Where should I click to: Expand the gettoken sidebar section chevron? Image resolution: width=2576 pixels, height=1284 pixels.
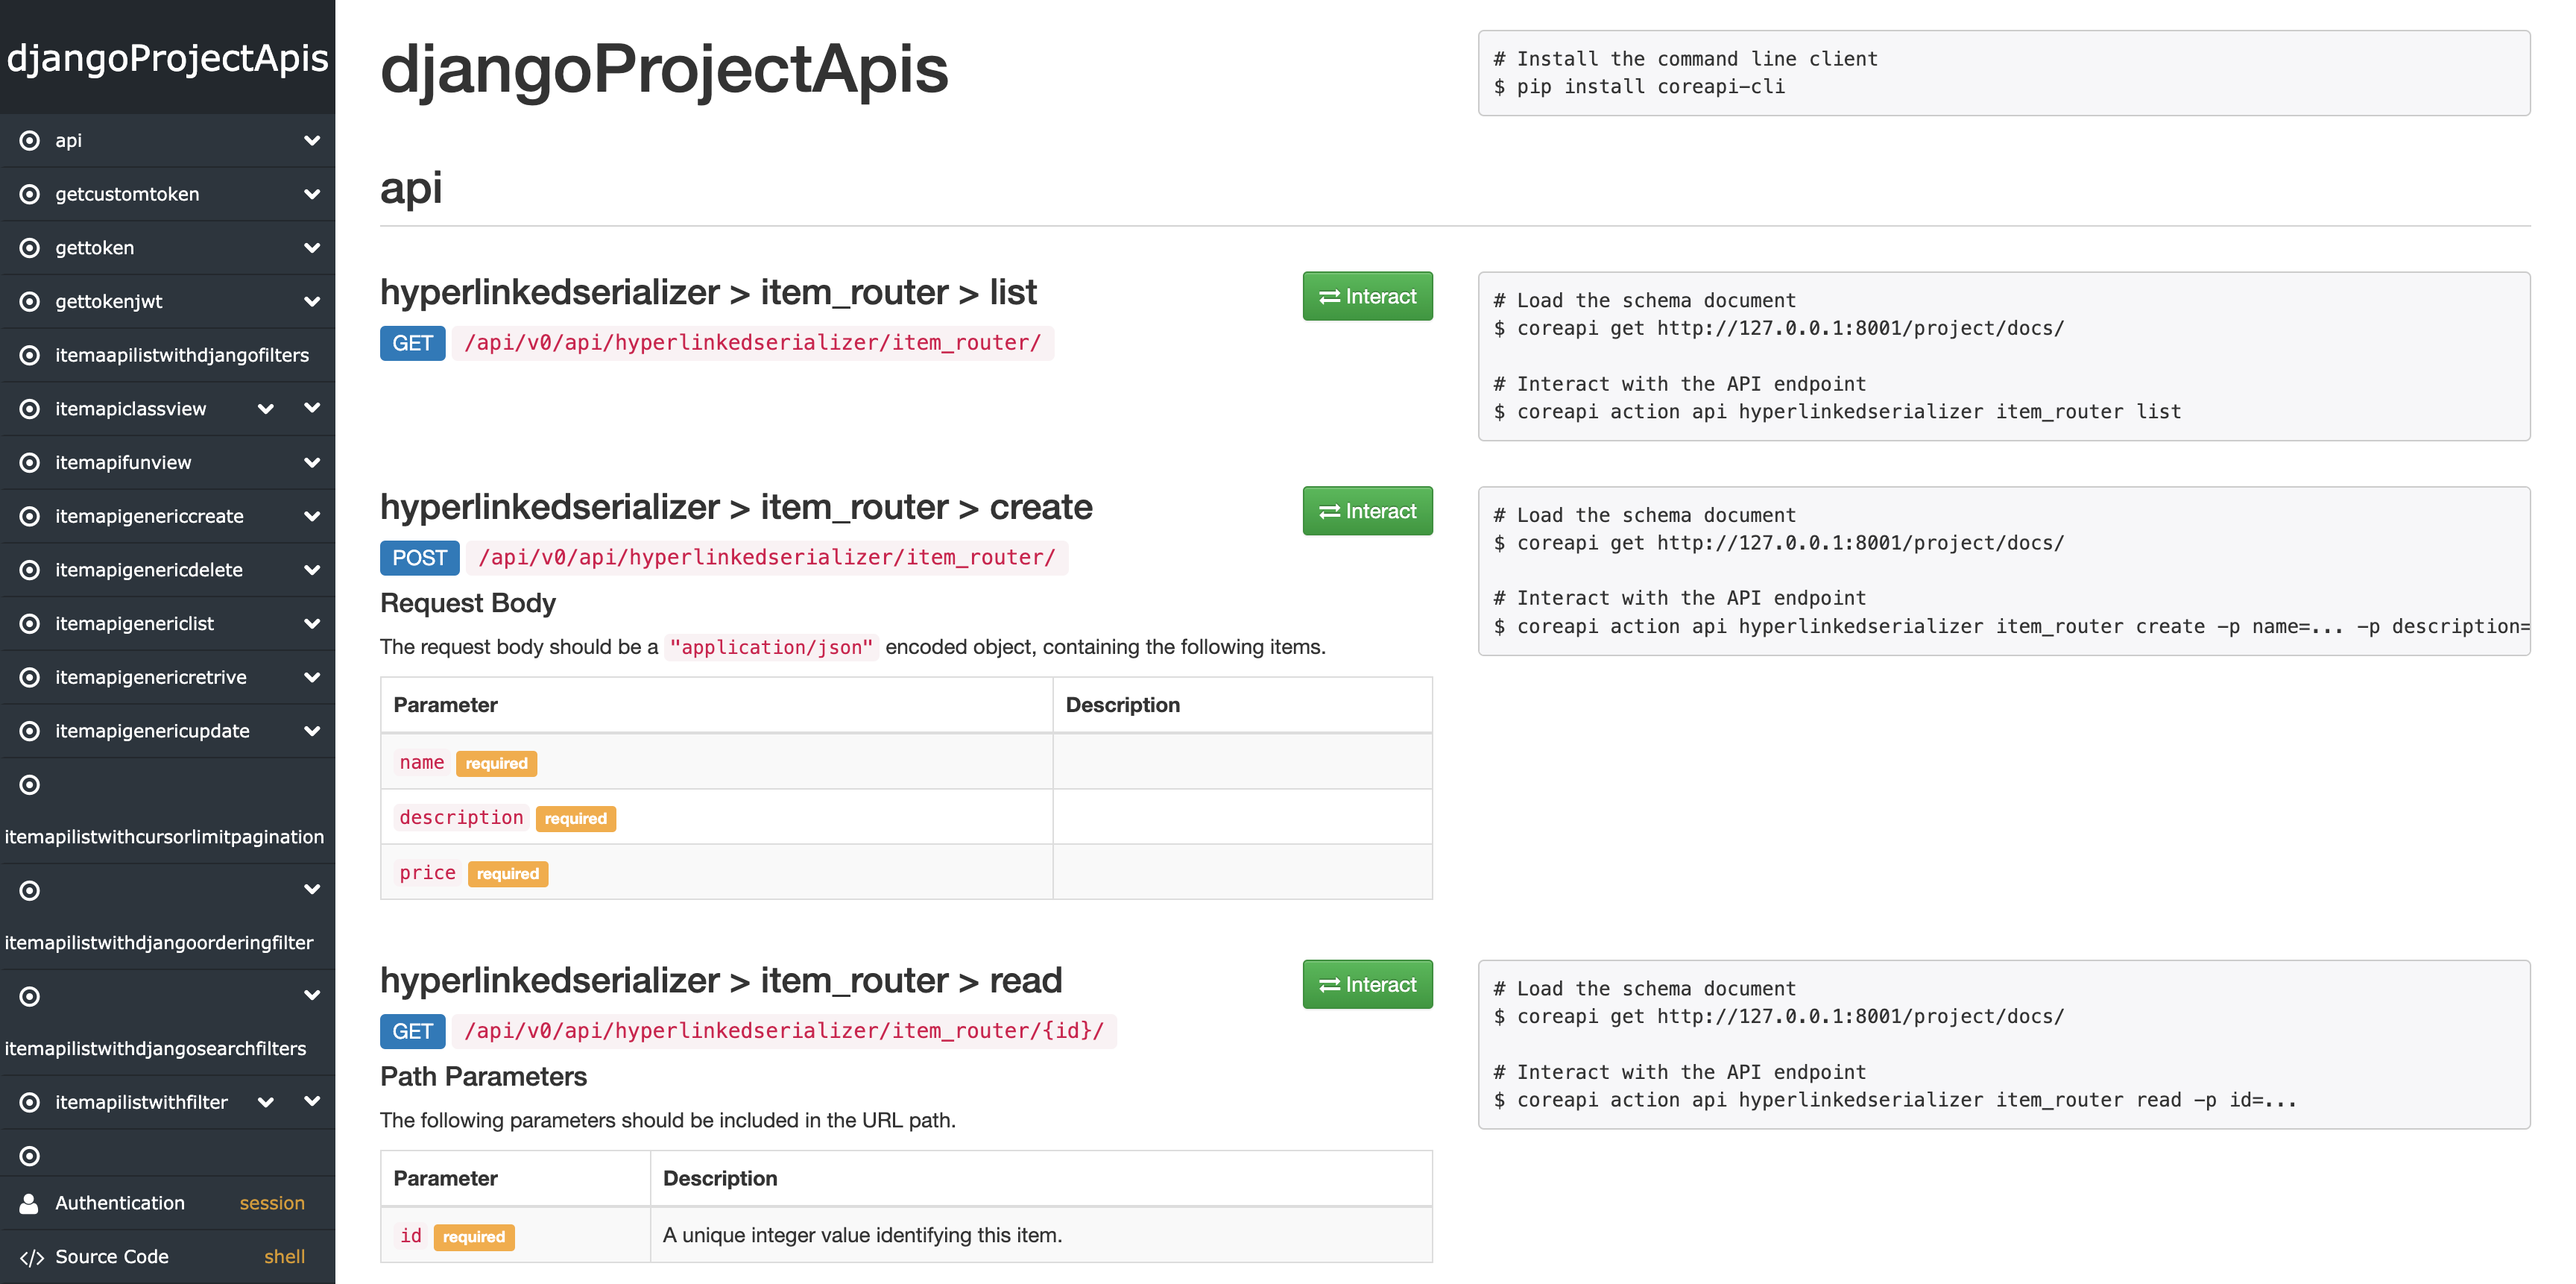coord(312,247)
